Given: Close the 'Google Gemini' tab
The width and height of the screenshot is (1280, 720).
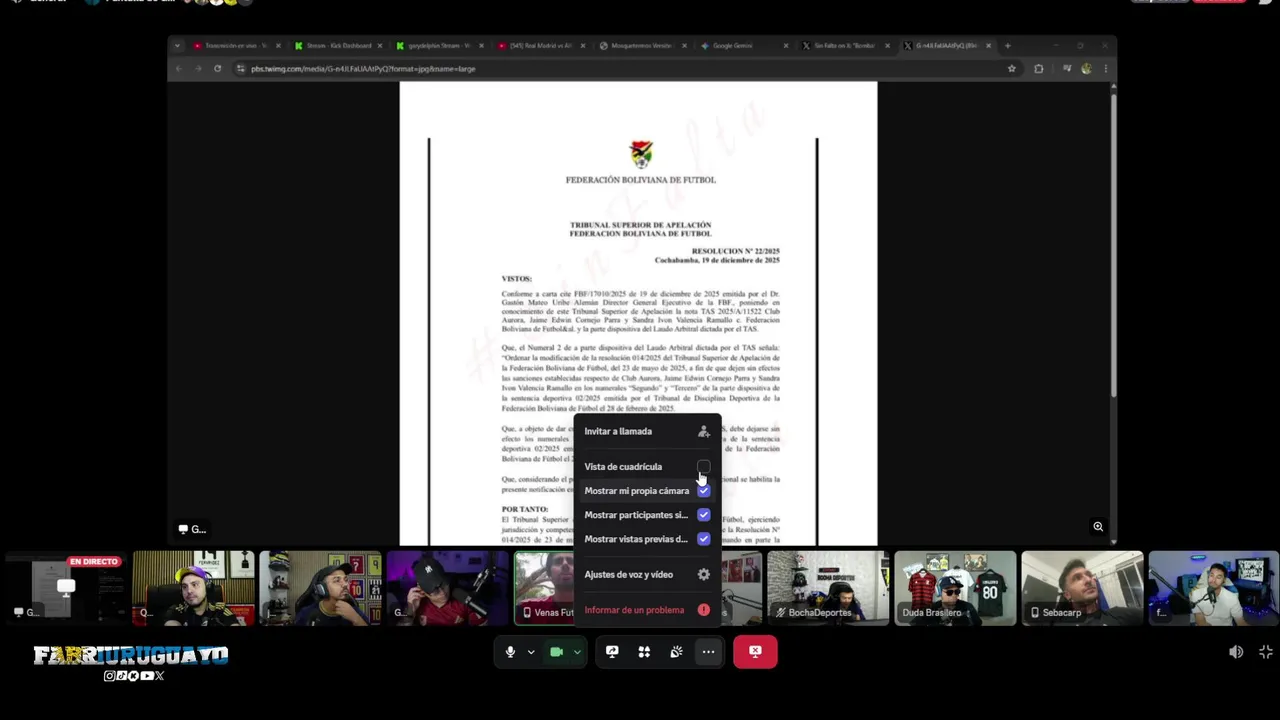Looking at the screenshot, I should [x=786, y=46].
